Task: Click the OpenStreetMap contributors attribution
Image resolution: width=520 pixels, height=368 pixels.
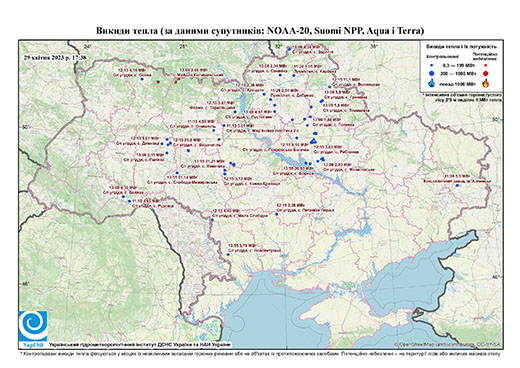Action: (447, 344)
